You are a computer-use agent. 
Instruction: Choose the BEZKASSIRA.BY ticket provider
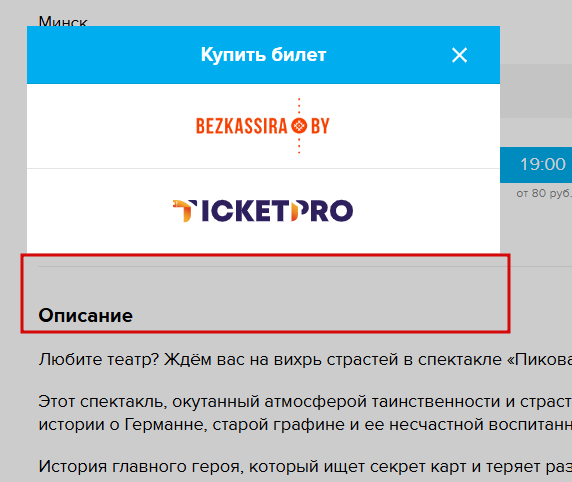click(x=263, y=126)
